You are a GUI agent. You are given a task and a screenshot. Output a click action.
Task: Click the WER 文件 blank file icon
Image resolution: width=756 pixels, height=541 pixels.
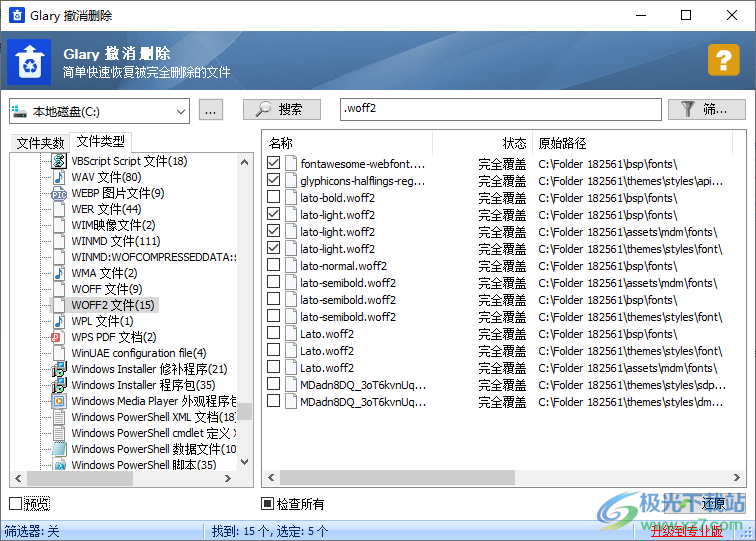(x=59, y=209)
